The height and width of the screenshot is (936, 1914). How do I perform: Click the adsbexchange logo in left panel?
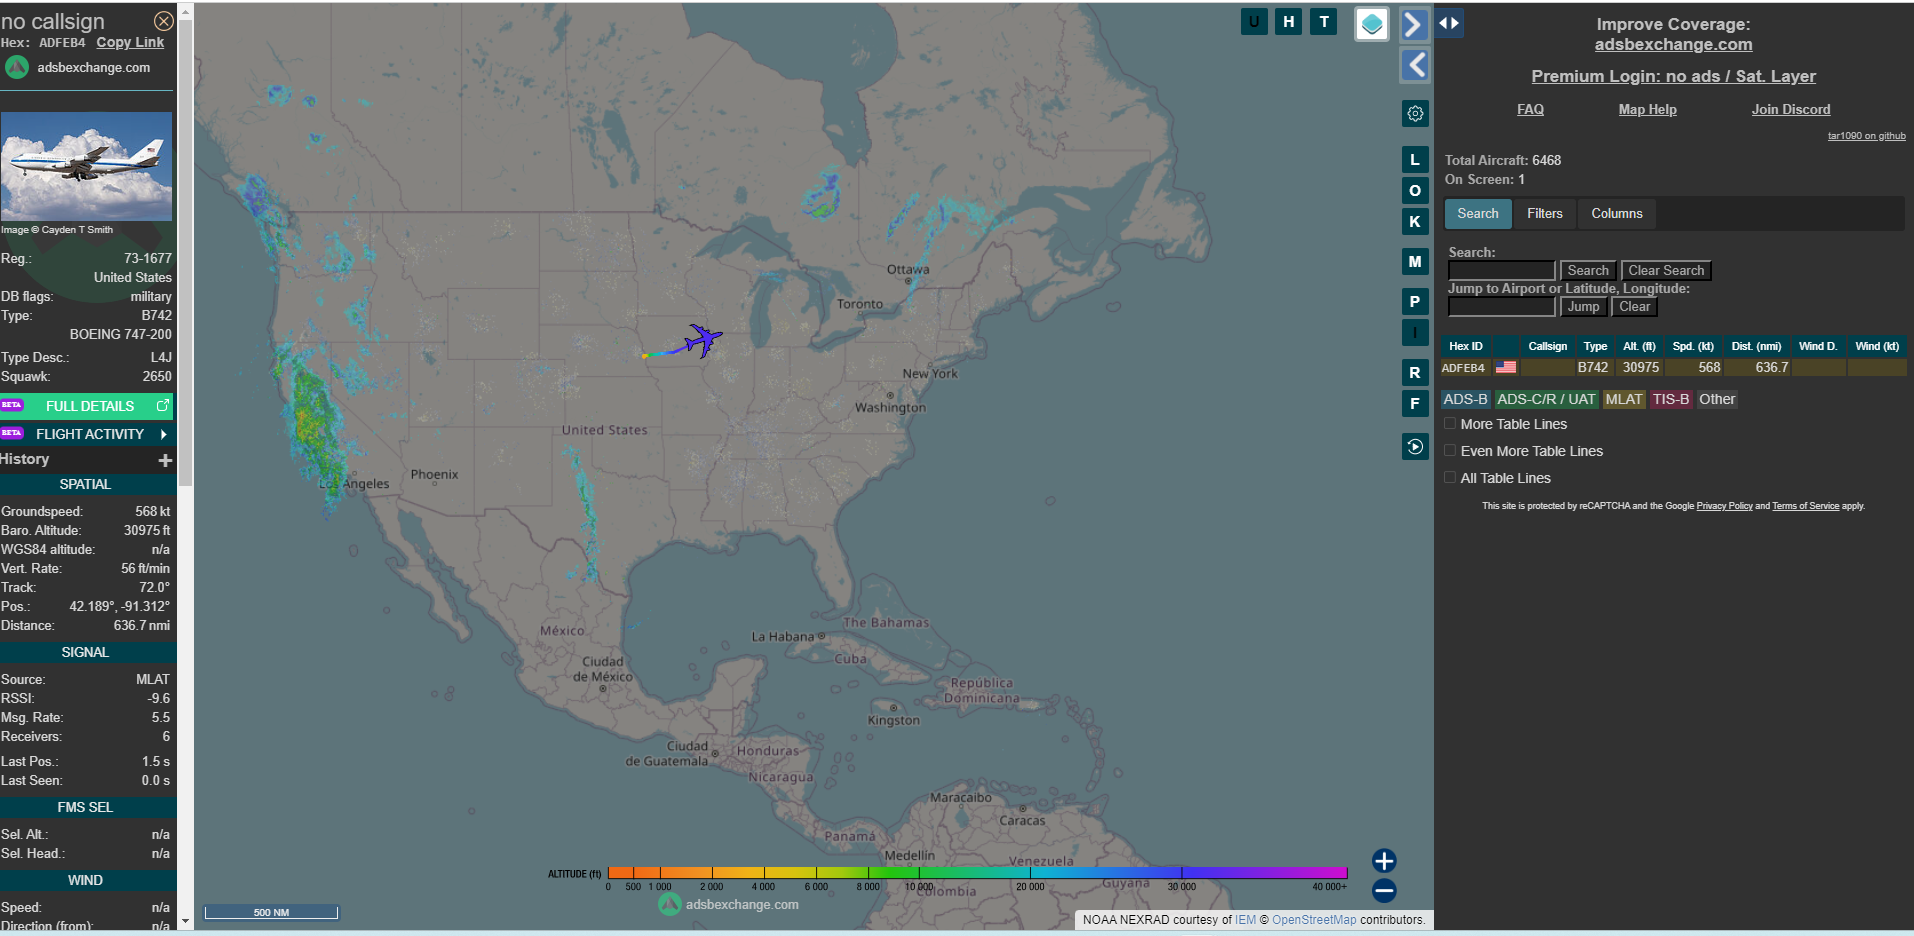(x=17, y=67)
